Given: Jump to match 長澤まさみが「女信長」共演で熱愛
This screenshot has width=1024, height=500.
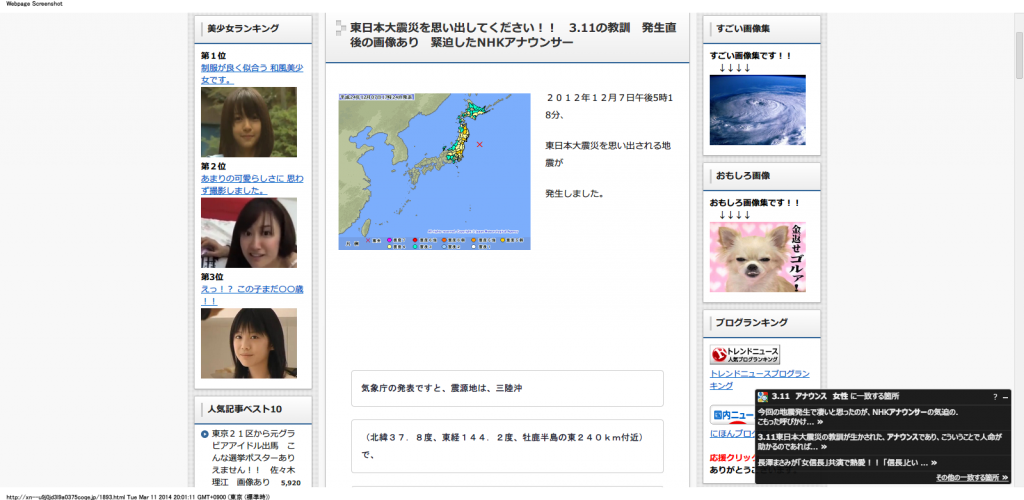Looking at the screenshot, I should pyautogui.click(x=847, y=462).
